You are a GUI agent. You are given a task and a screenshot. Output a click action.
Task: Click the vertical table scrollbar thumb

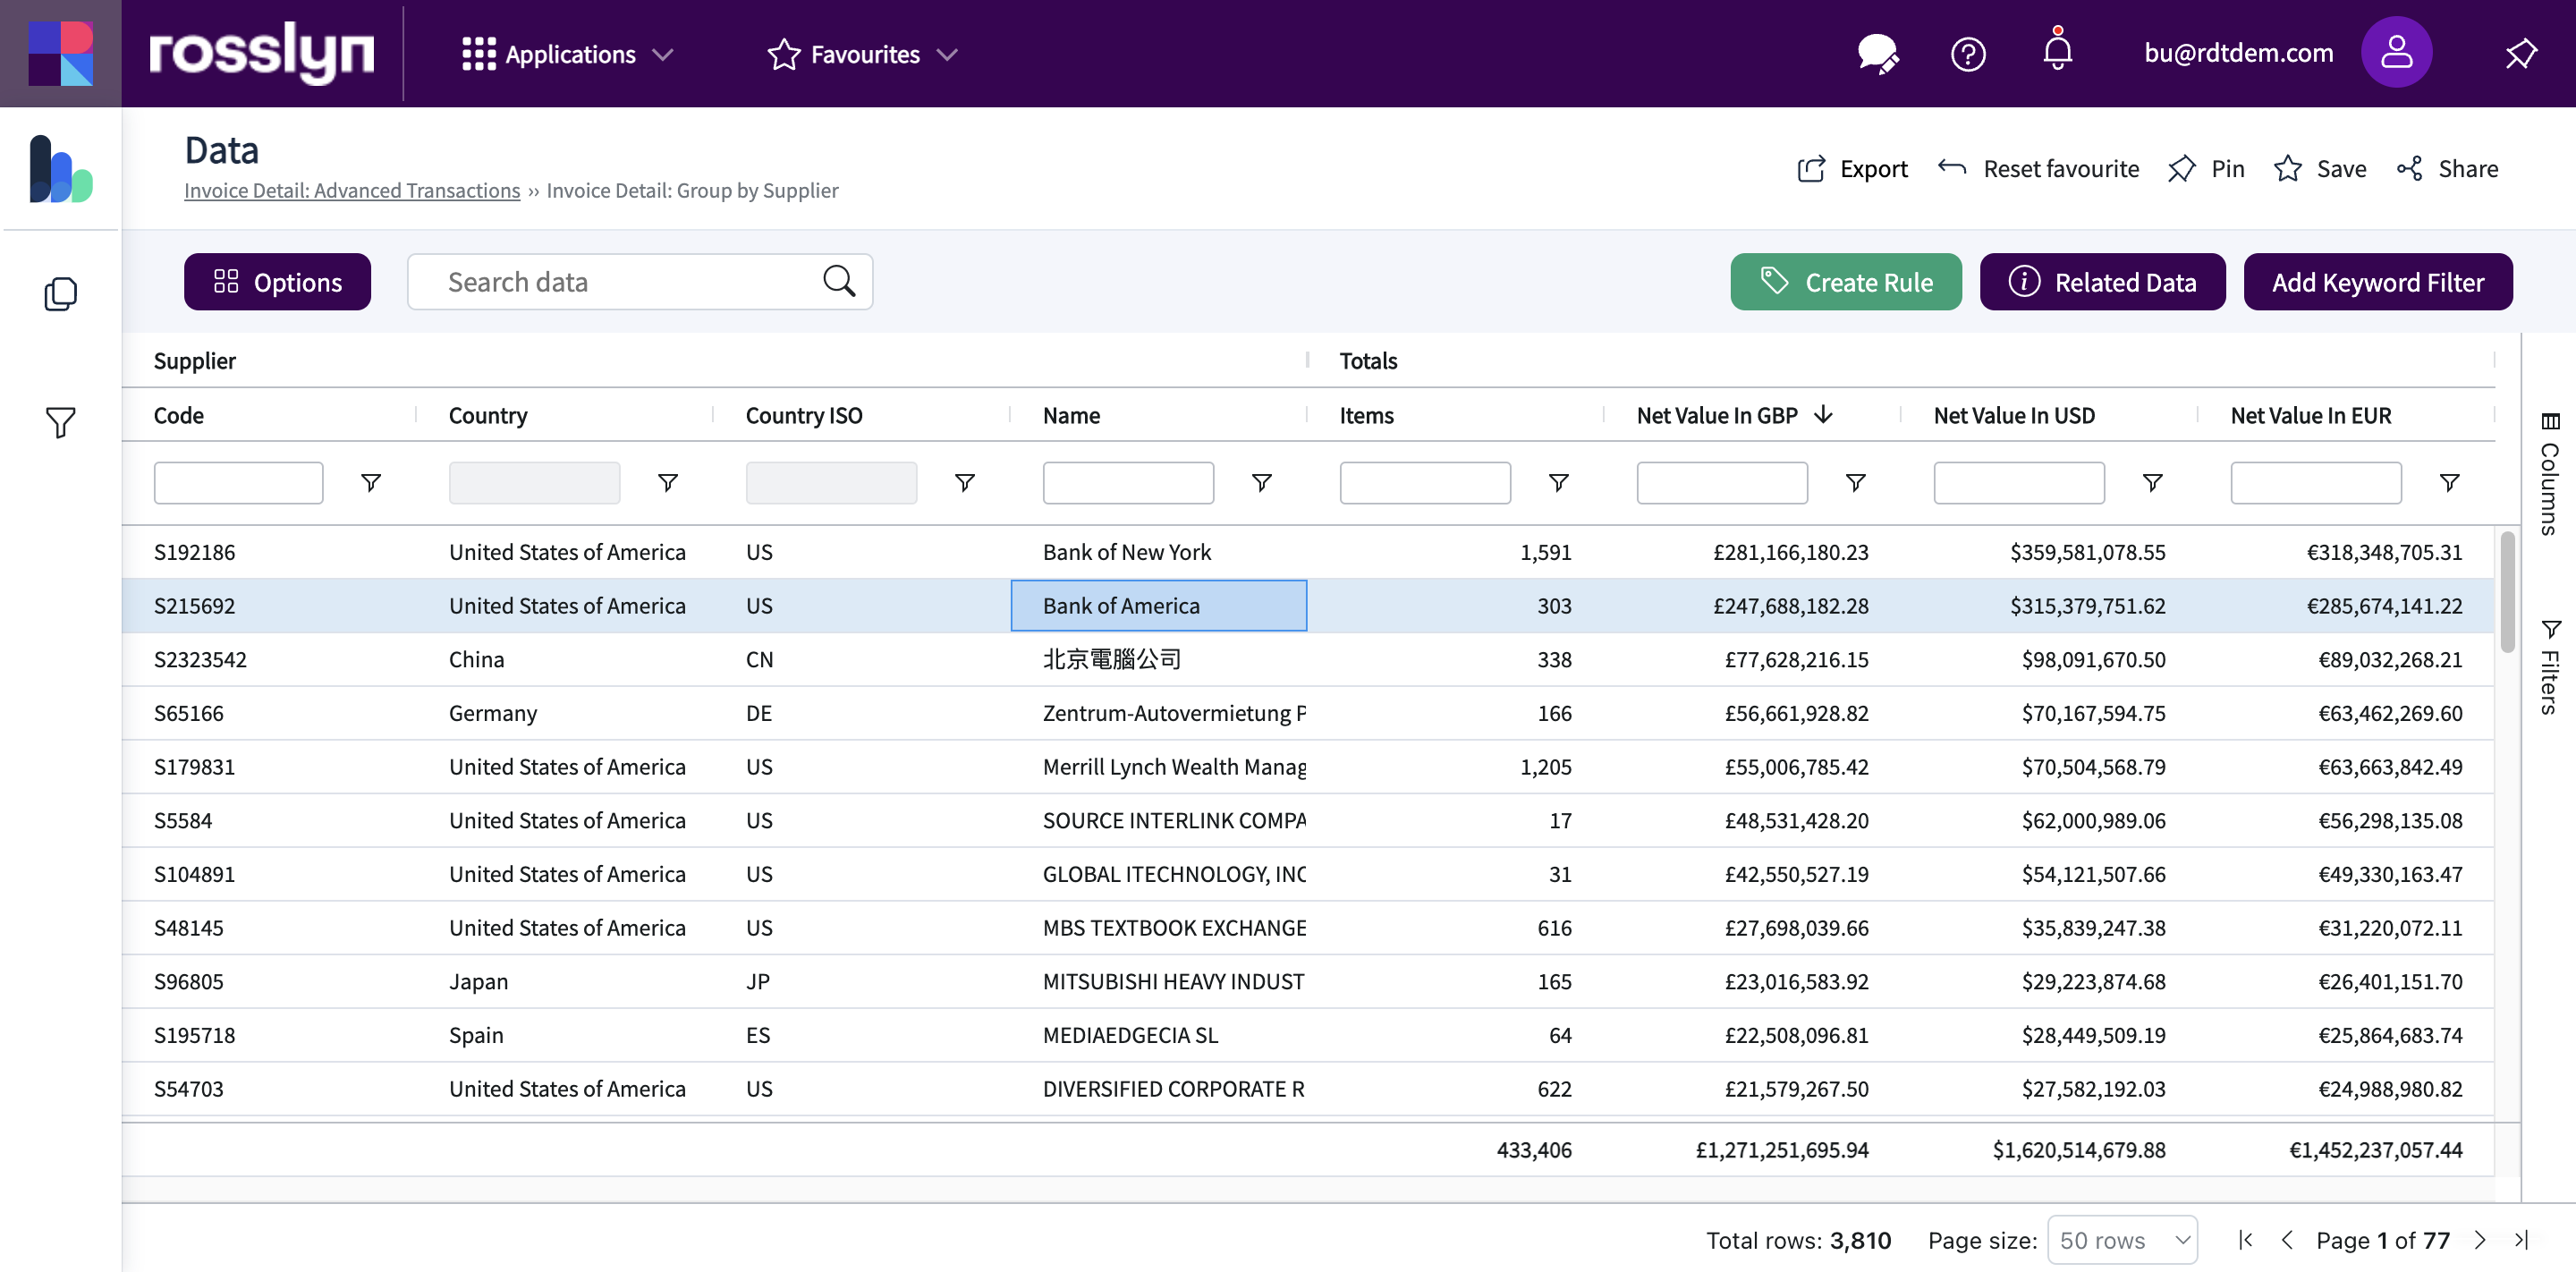[2507, 592]
